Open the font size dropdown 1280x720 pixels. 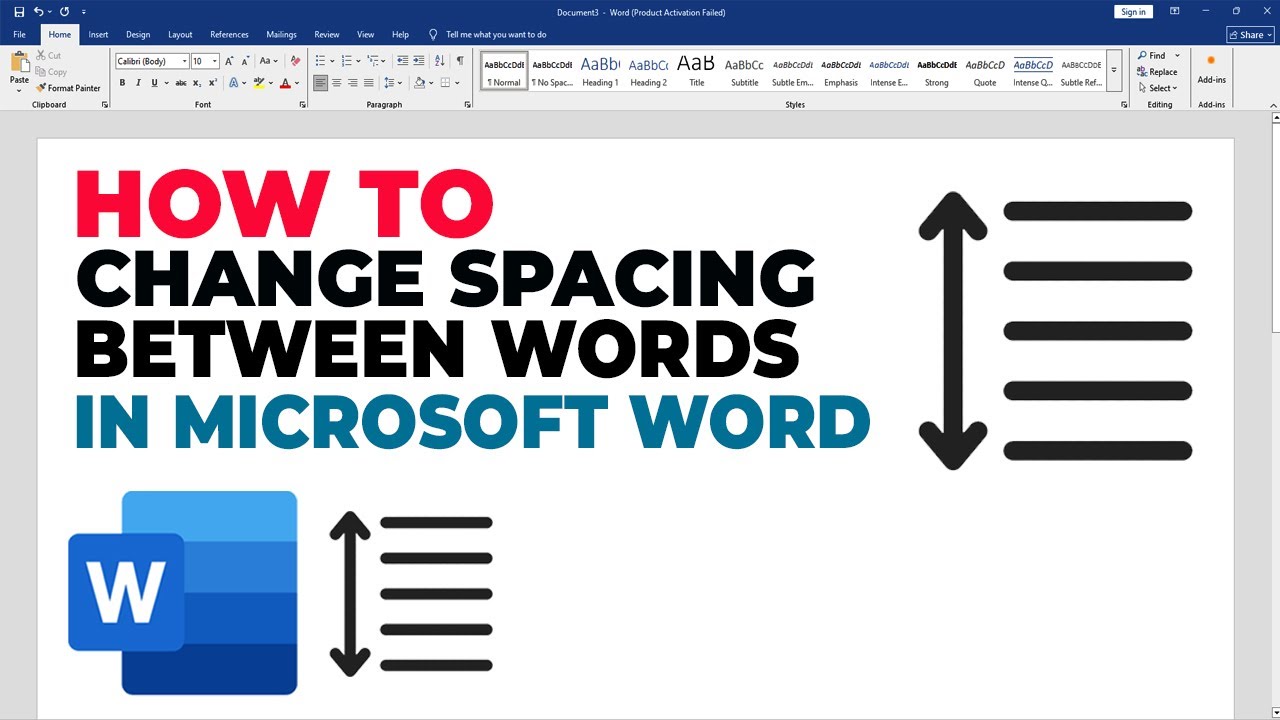[x=215, y=61]
